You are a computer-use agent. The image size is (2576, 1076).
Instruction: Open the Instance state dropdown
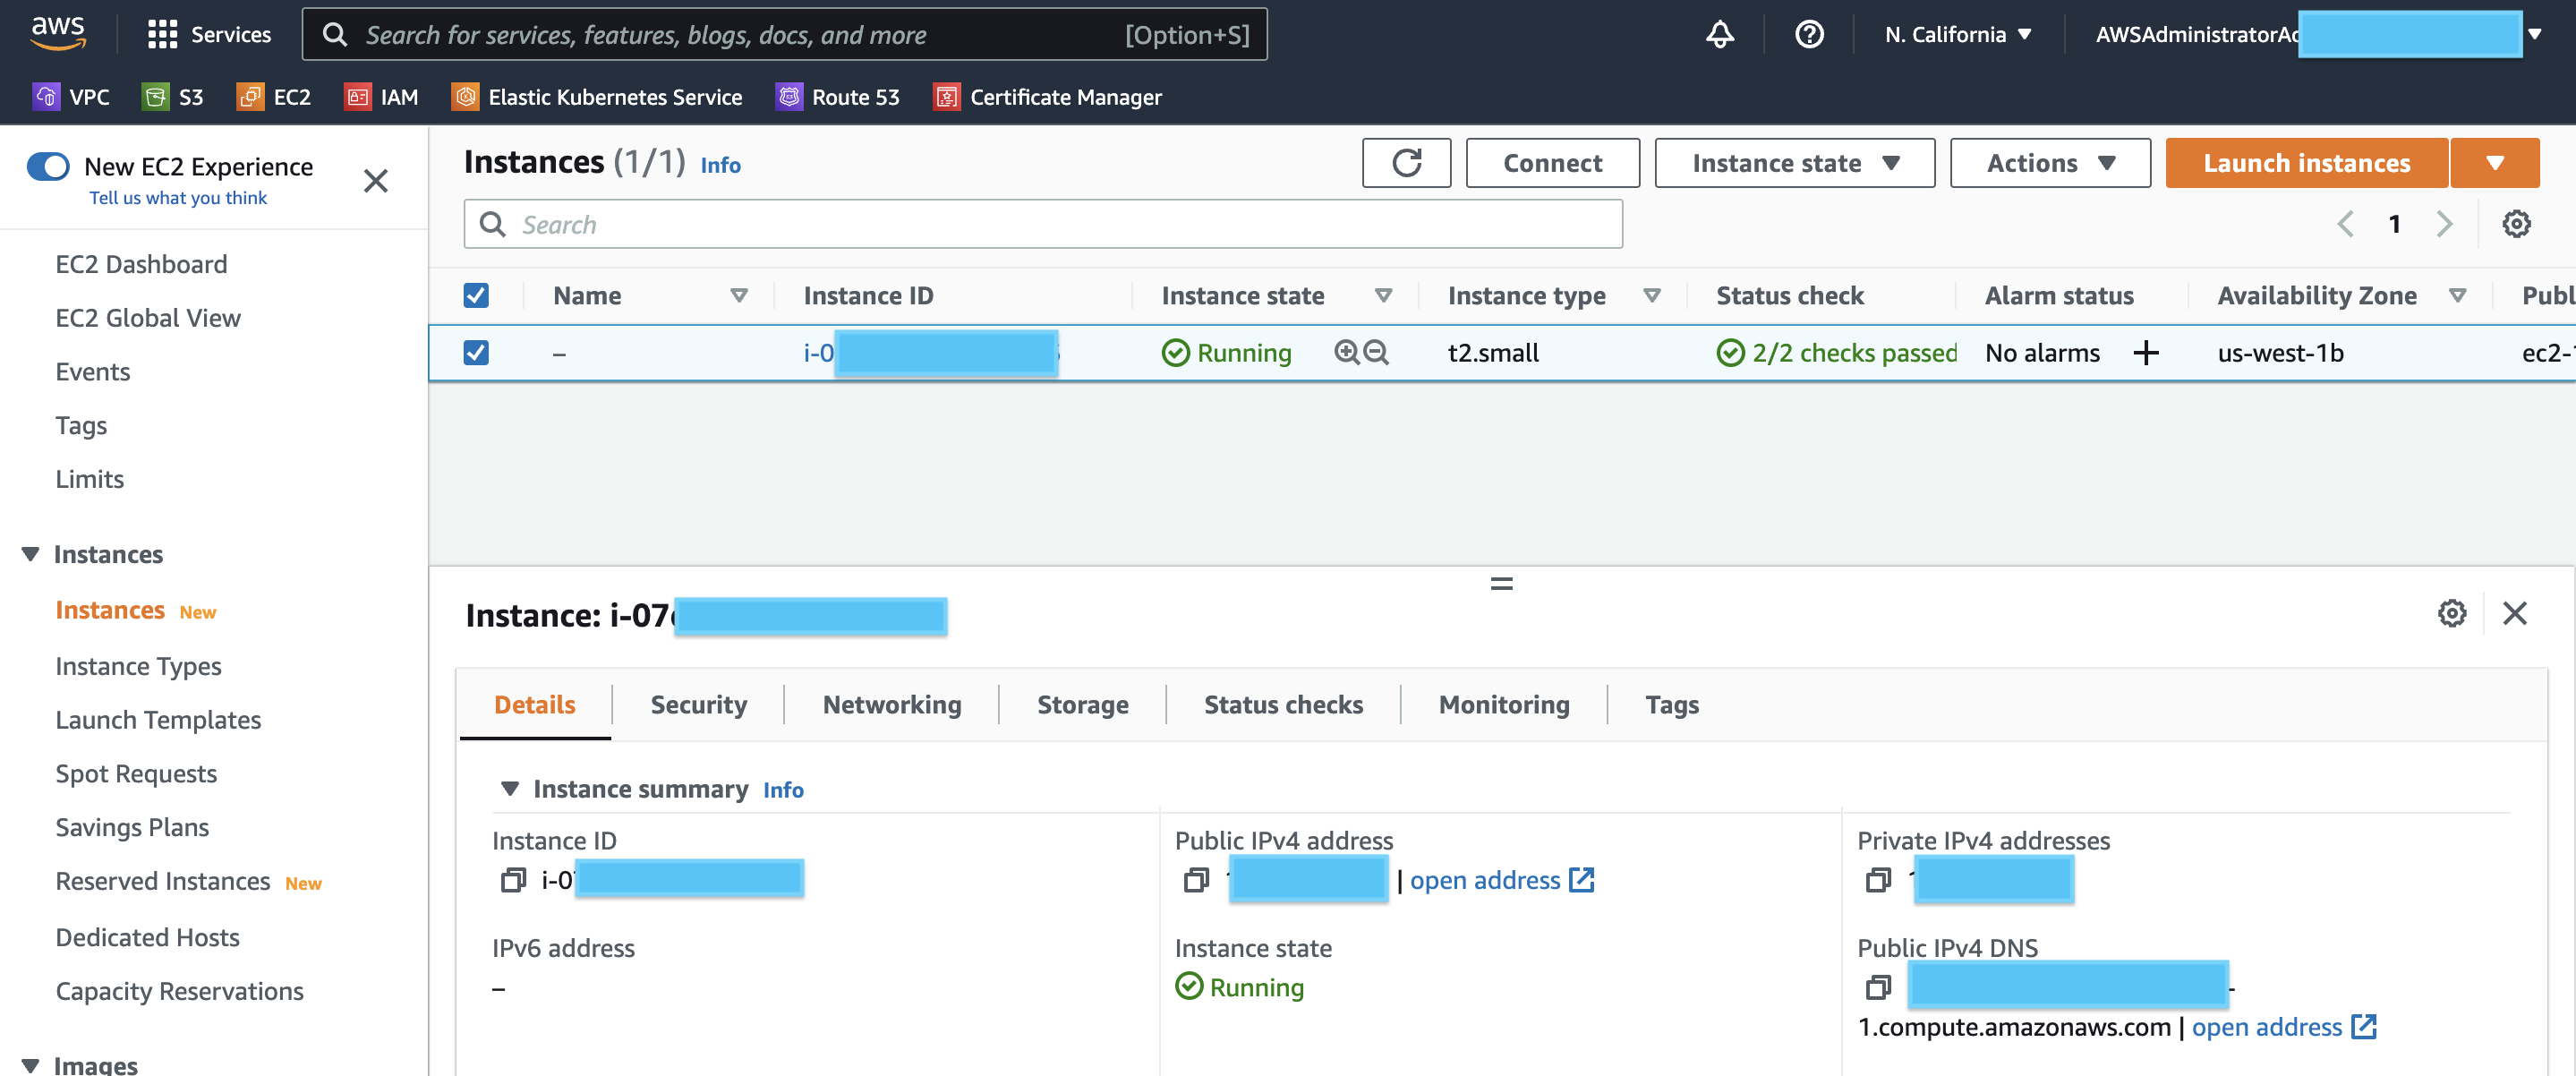coord(1794,163)
